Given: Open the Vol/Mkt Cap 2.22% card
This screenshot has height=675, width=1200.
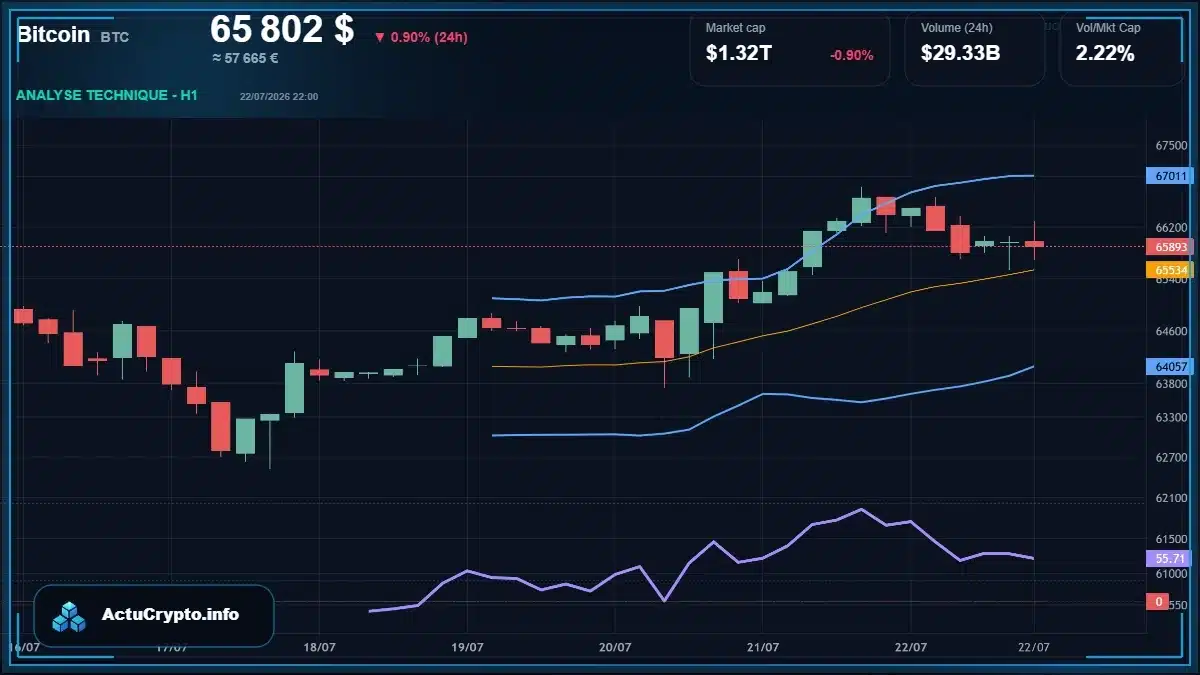Looking at the screenshot, I should click(x=1121, y=48).
